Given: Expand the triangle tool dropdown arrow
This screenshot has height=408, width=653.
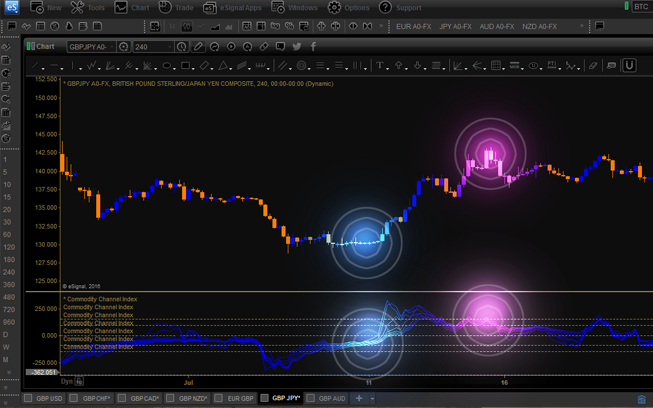Looking at the screenshot, I should point(231,68).
